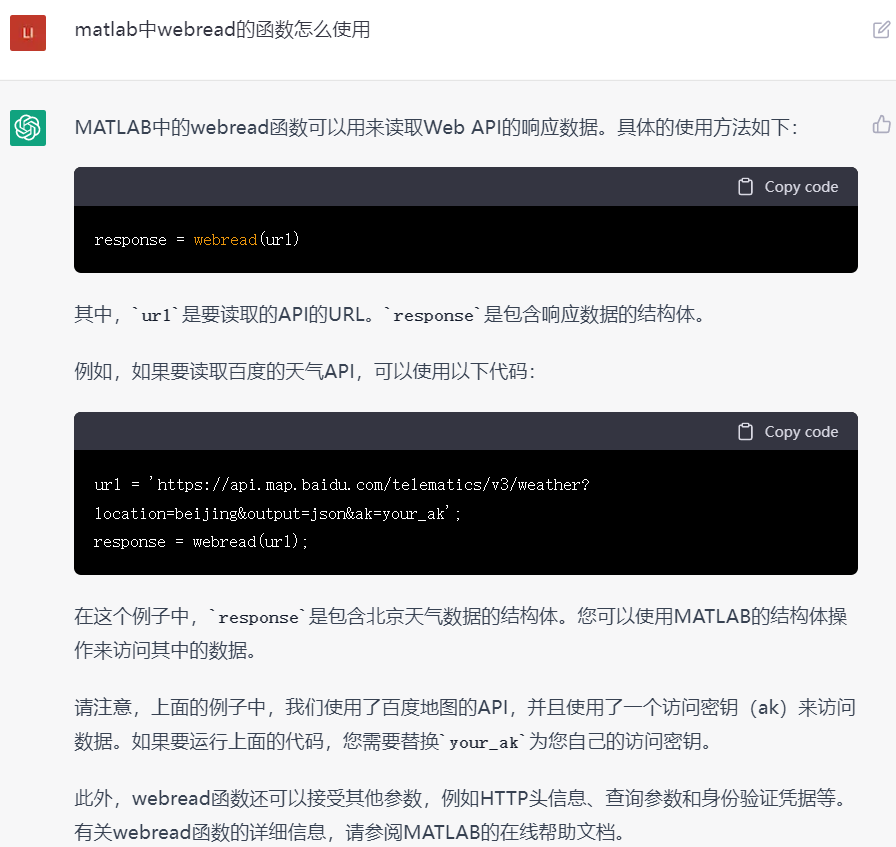Screen dimensions: 896x847
Task: Click the sentence beginning 'MATLAB中的webread函数'
Action: pyautogui.click(x=436, y=127)
